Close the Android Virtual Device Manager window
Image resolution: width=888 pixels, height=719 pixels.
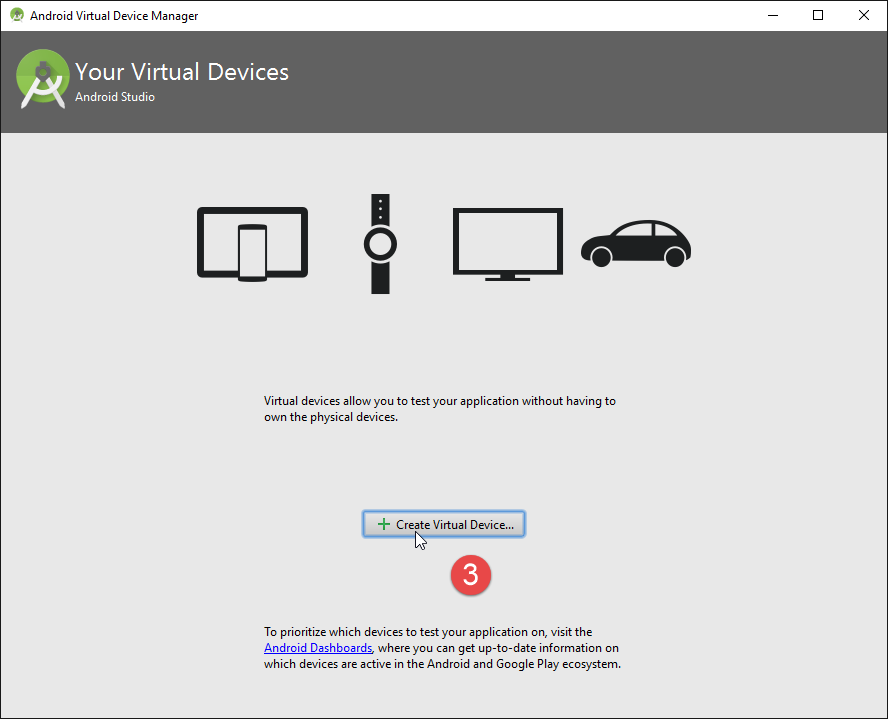coord(864,15)
